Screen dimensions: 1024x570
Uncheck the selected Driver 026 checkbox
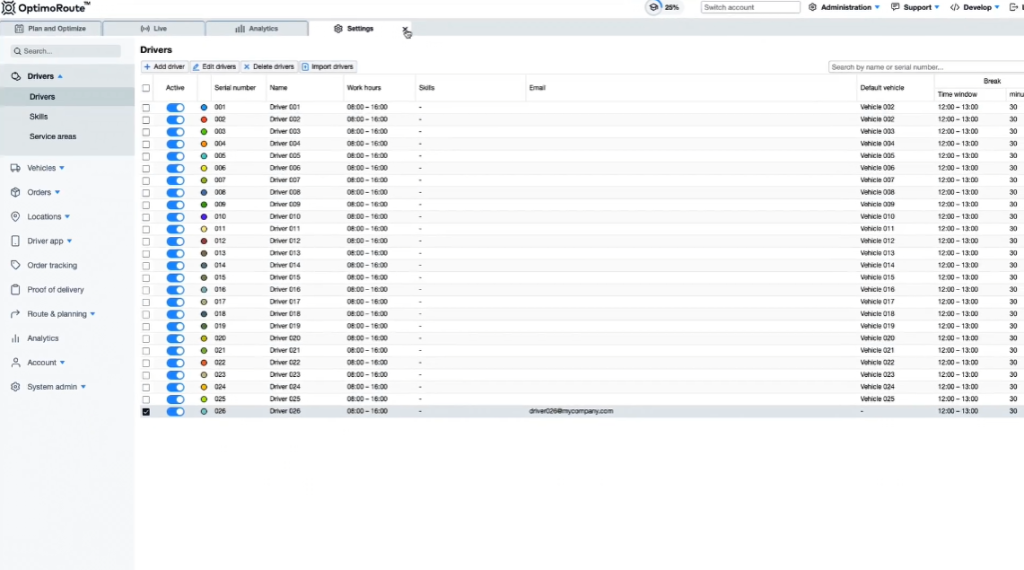pos(146,411)
